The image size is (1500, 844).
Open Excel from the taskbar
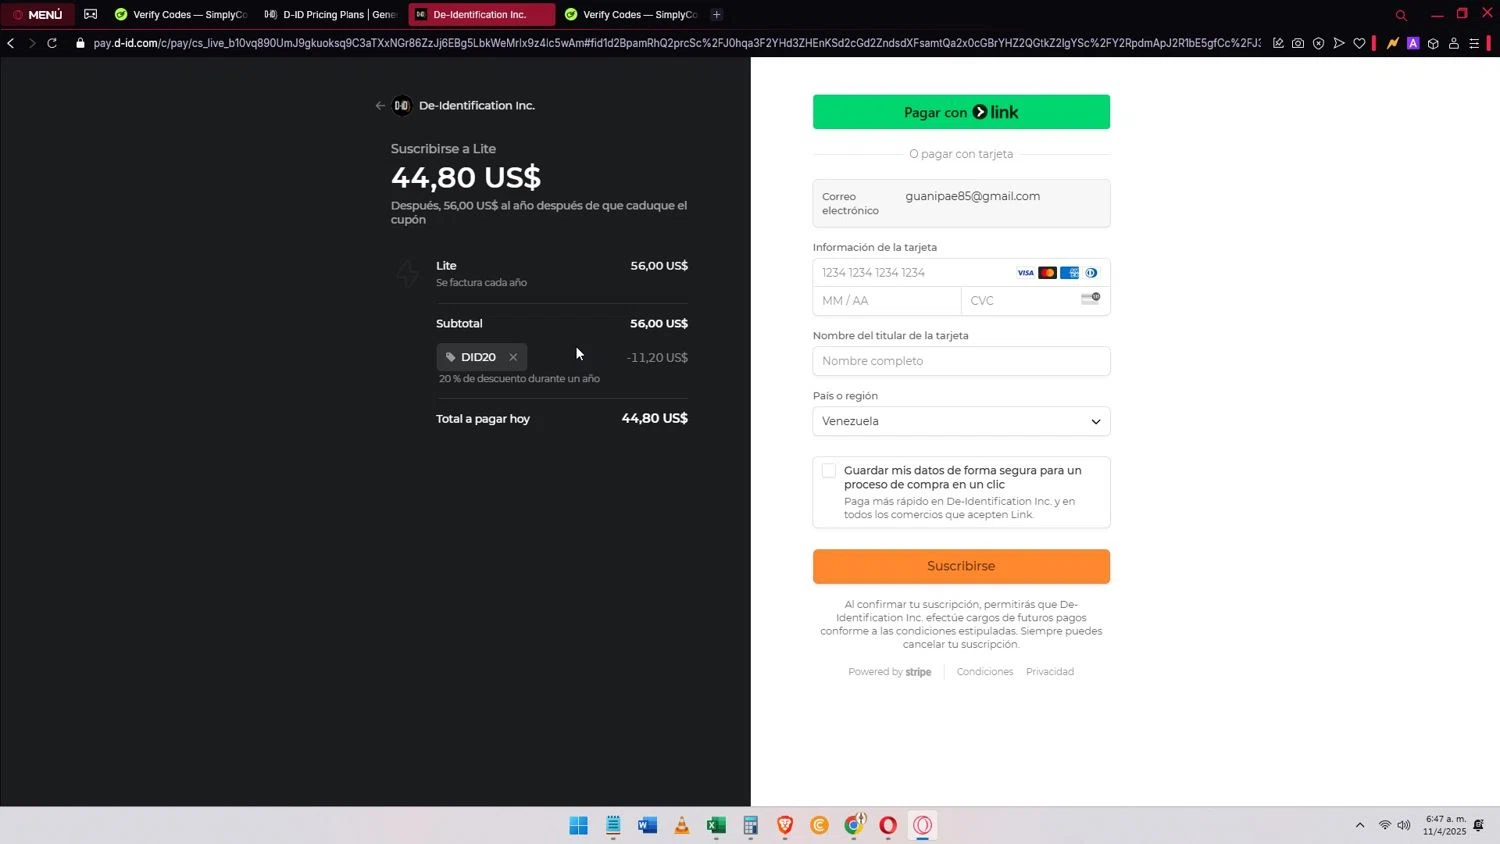pos(716,825)
